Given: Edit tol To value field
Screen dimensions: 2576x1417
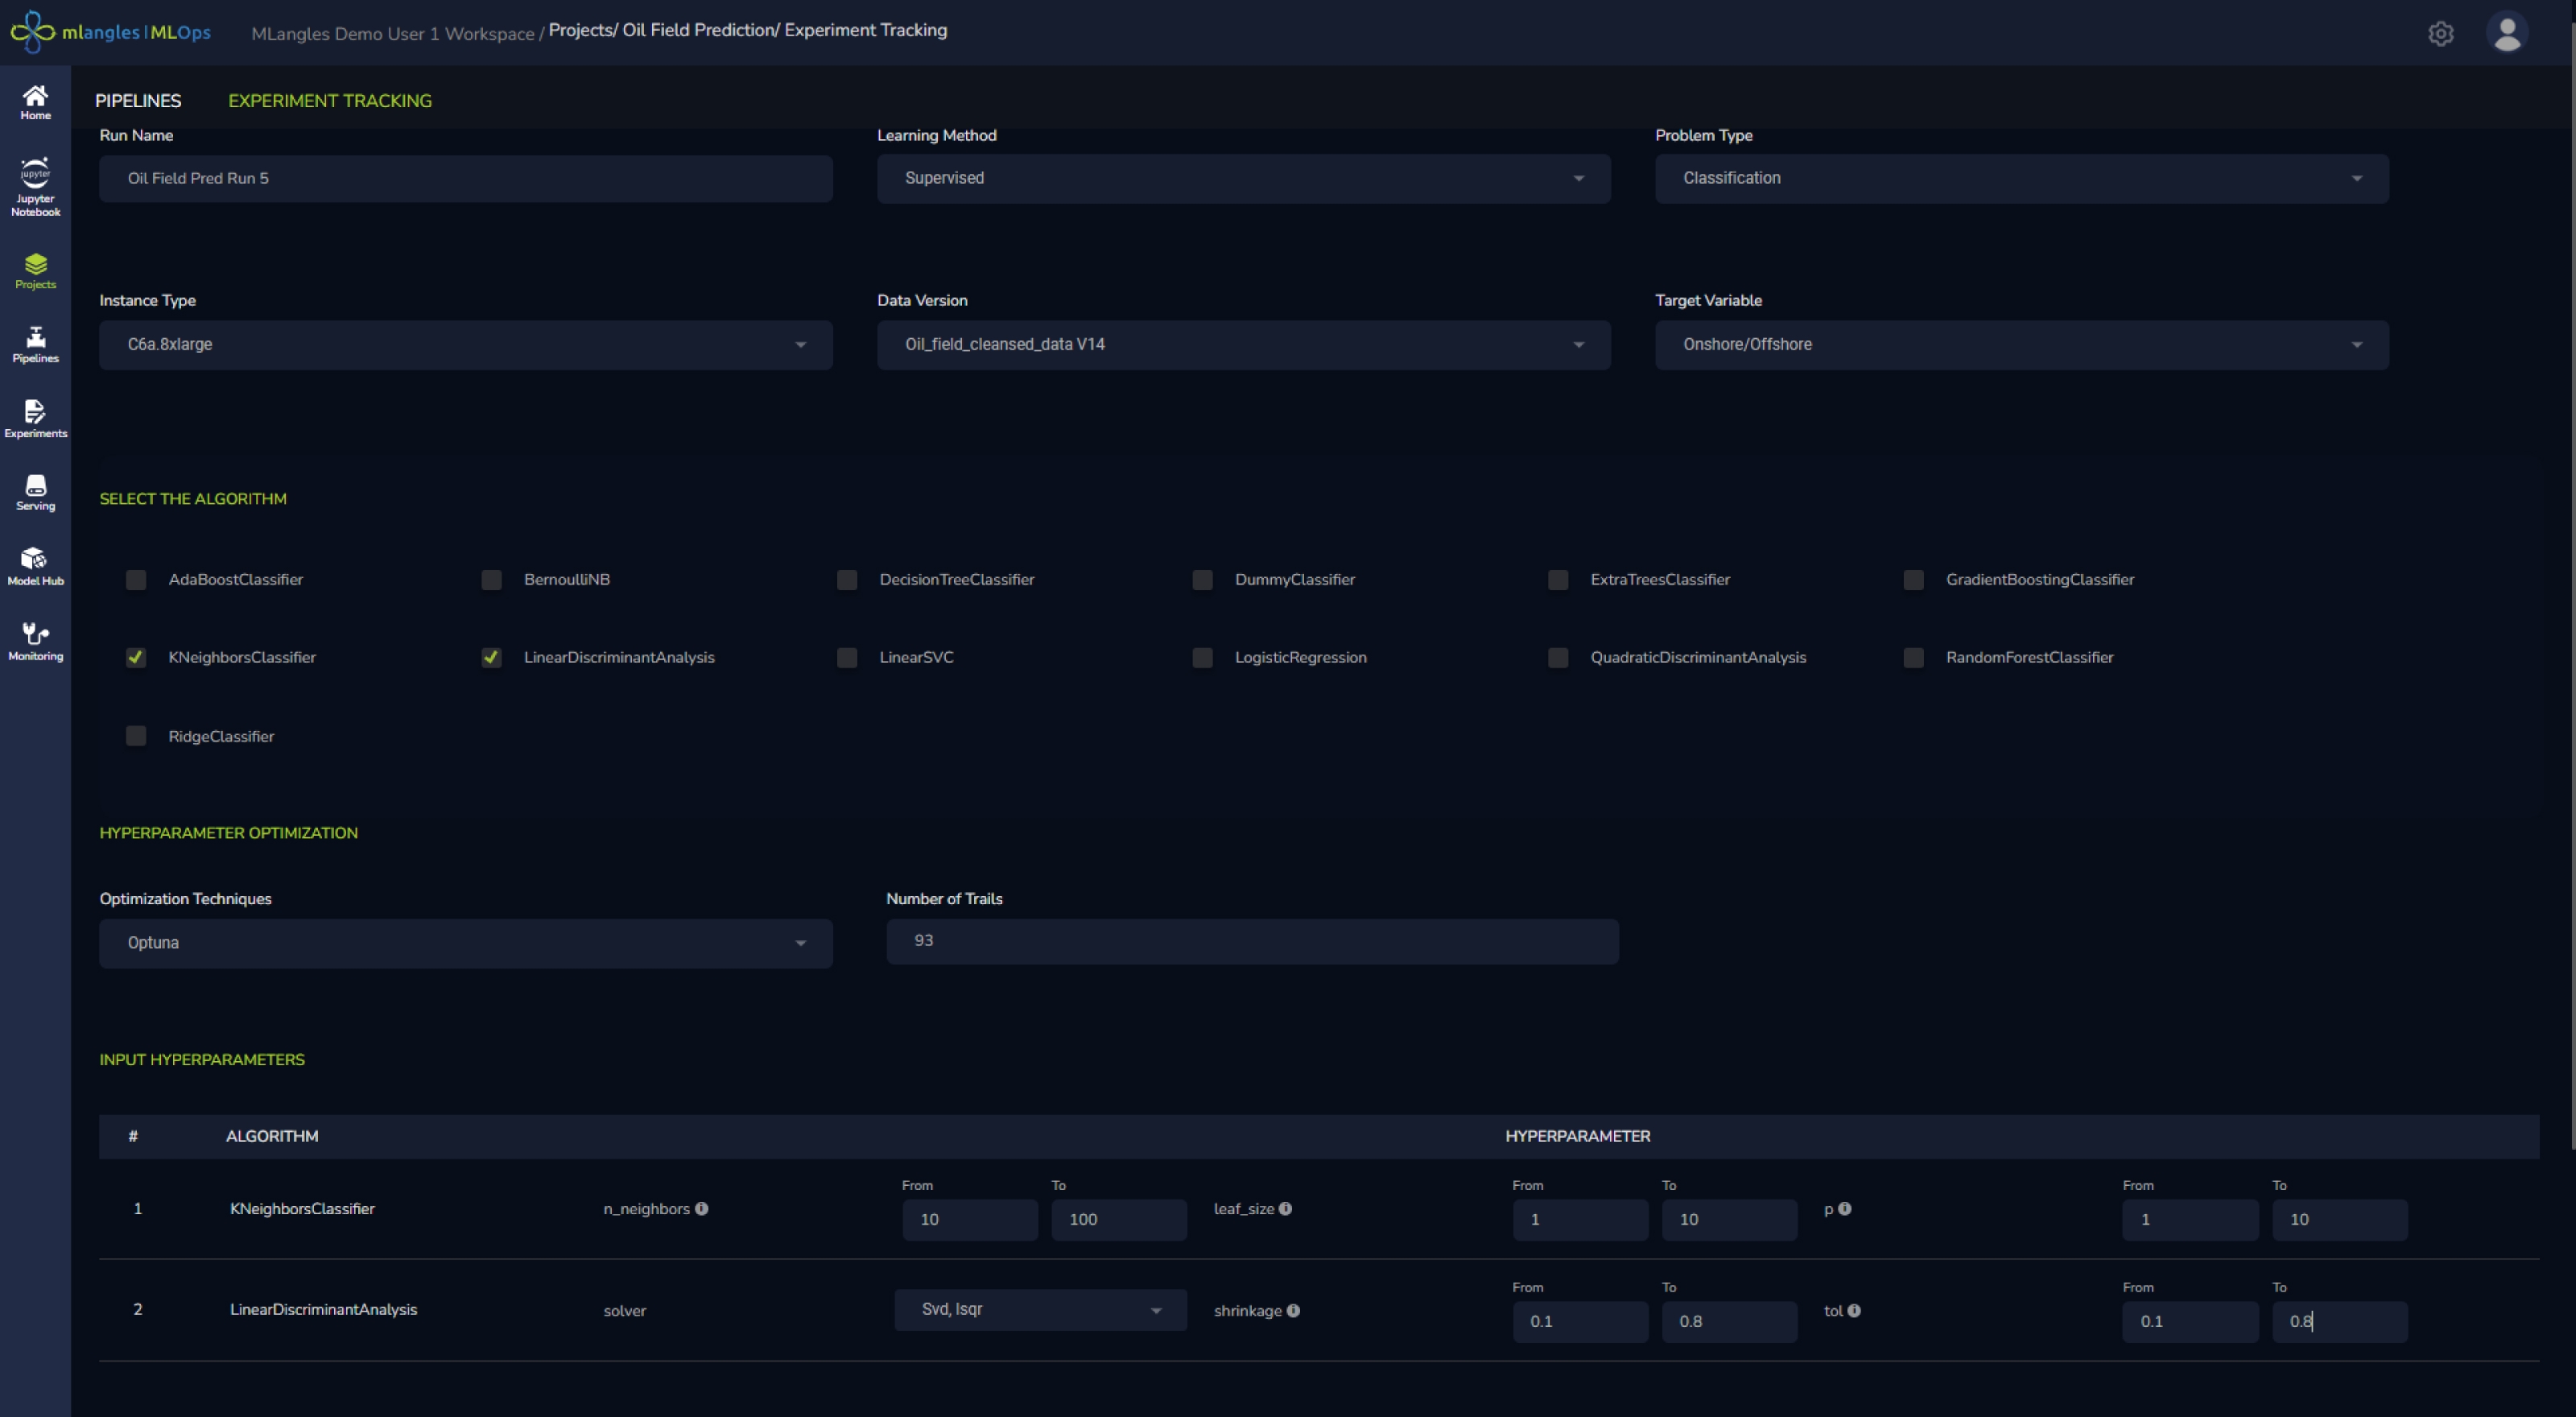Looking at the screenshot, I should click(x=2339, y=1322).
